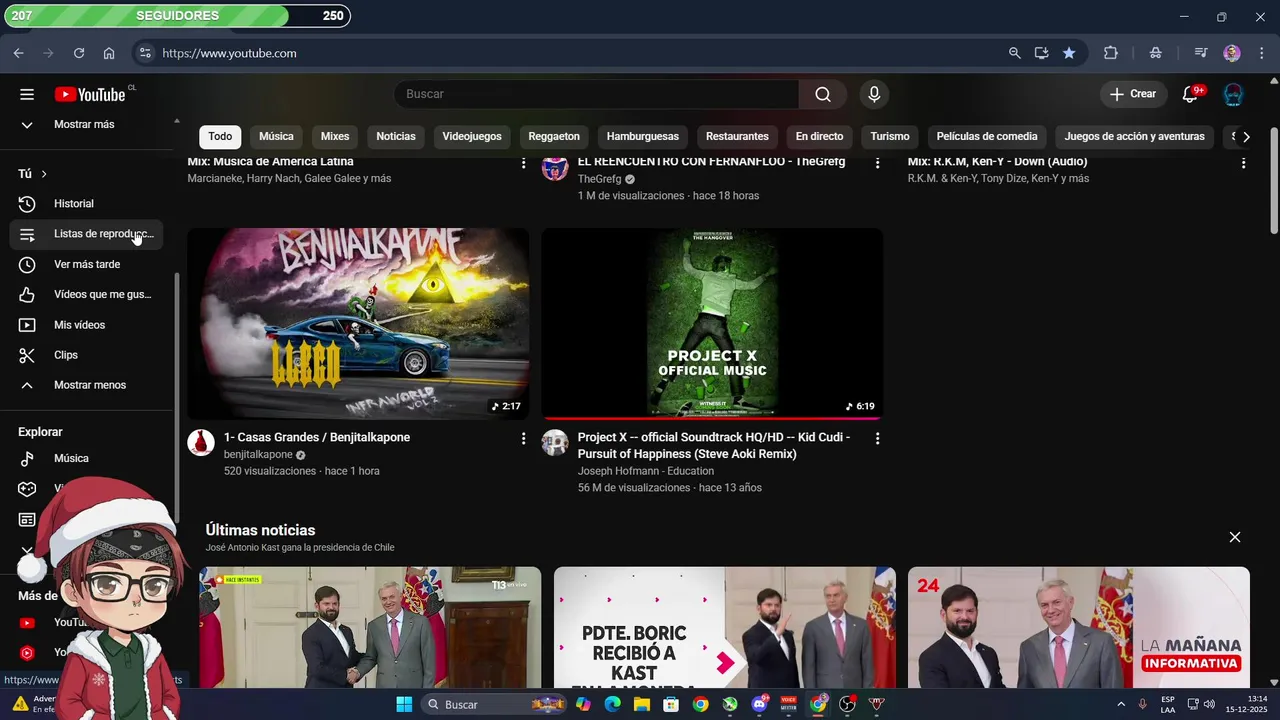Viewport: 1280px width, 720px height.
Task: Open Música under Explorar
Action: tap(85, 458)
